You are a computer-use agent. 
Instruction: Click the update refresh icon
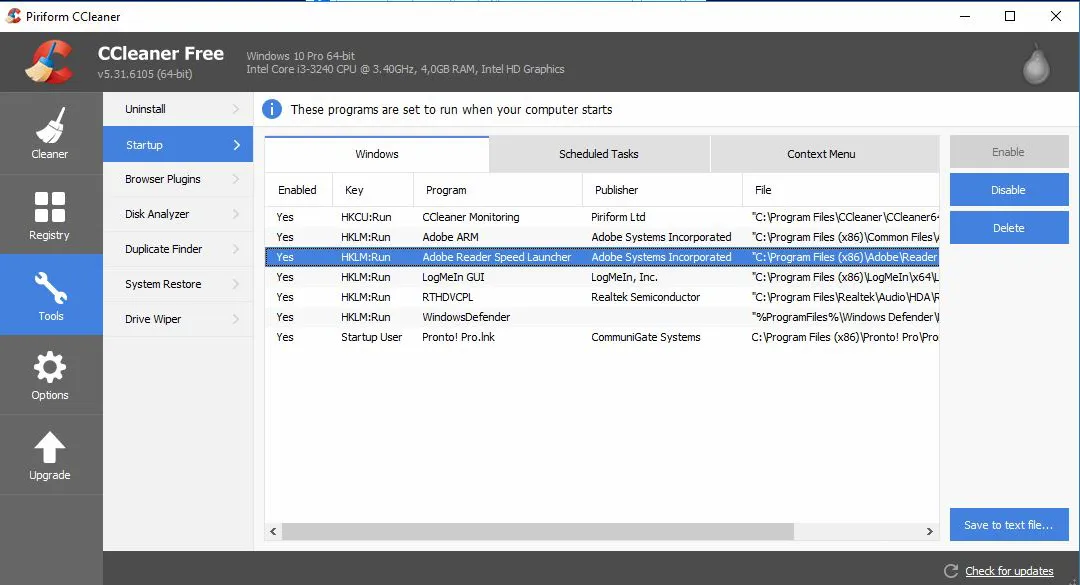coord(950,571)
